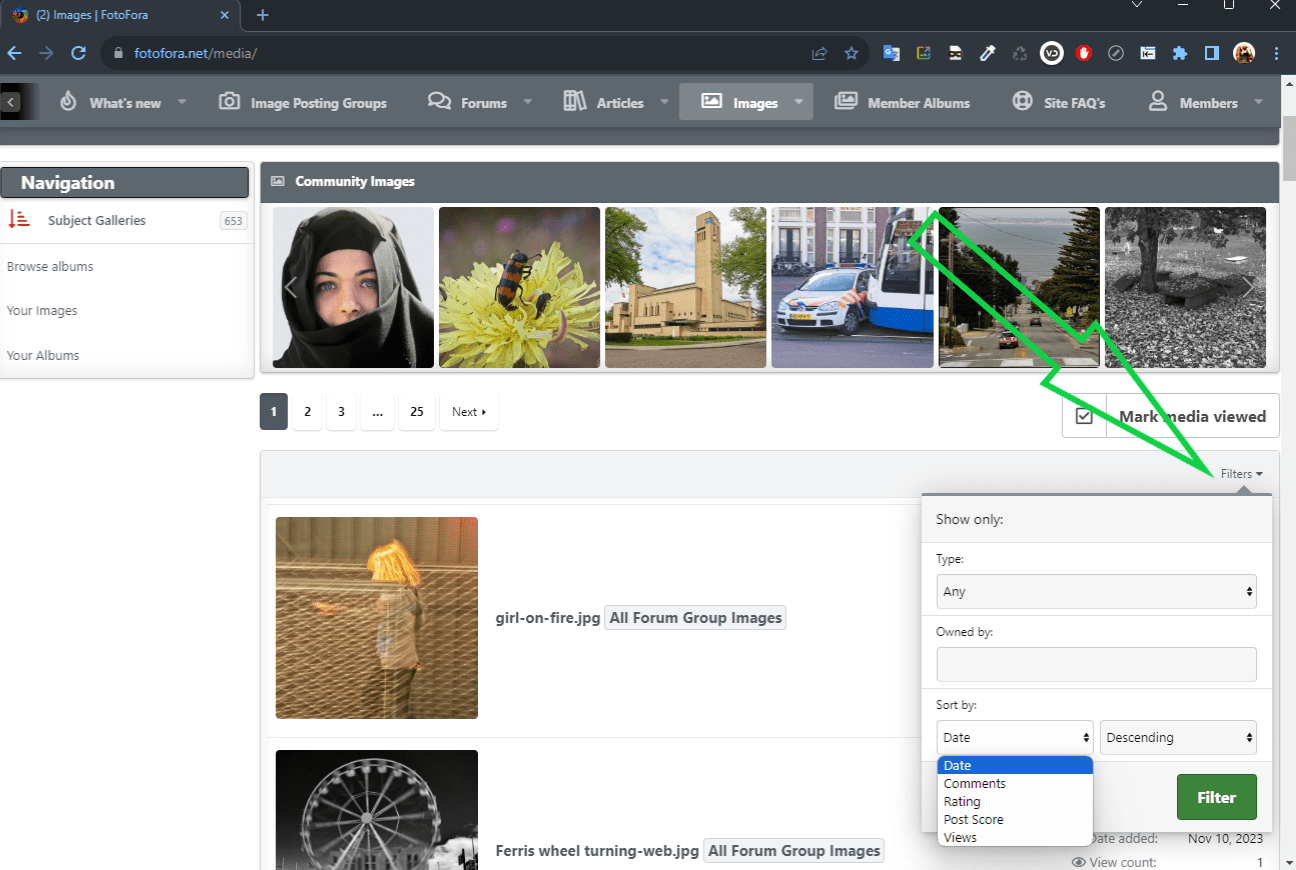
Task: Choose Rating in the sort list
Action: click(1015, 801)
